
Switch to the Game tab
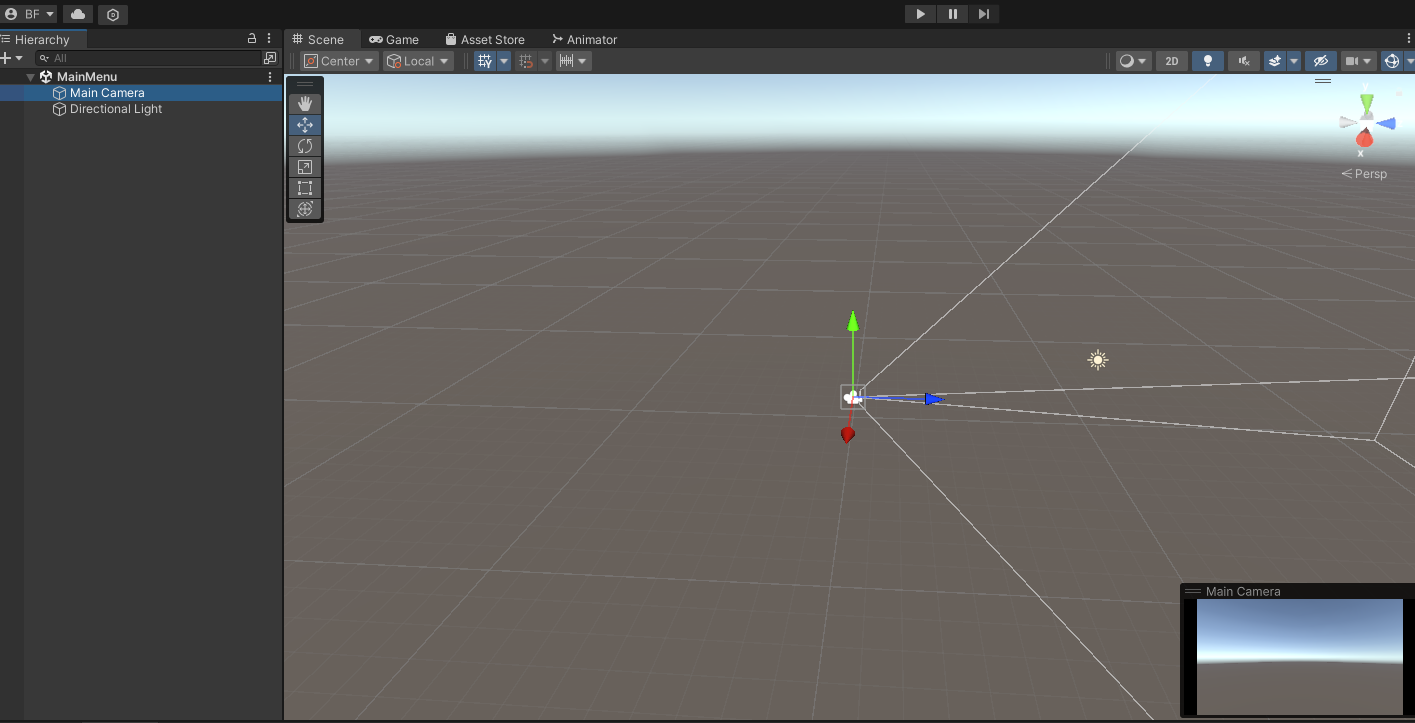click(394, 39)
